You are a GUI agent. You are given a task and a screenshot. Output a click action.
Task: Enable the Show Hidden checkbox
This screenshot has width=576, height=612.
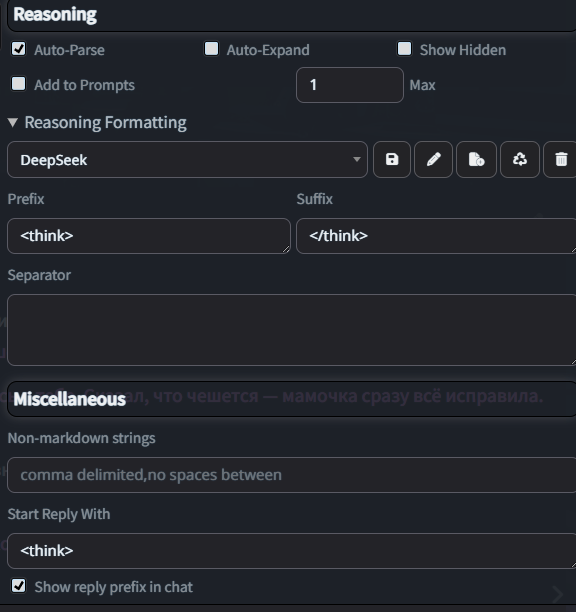point(404,49)
